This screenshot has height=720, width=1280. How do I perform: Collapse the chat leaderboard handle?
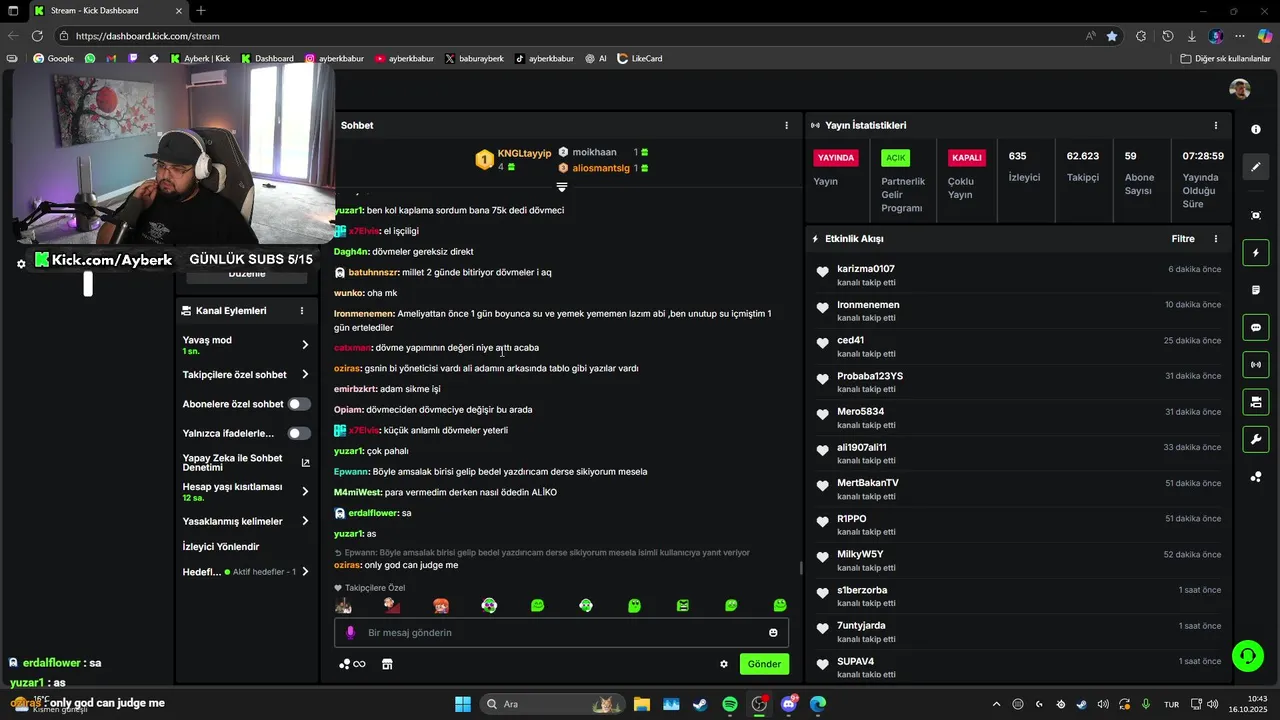pyautogui.click(x=562, y=187)
